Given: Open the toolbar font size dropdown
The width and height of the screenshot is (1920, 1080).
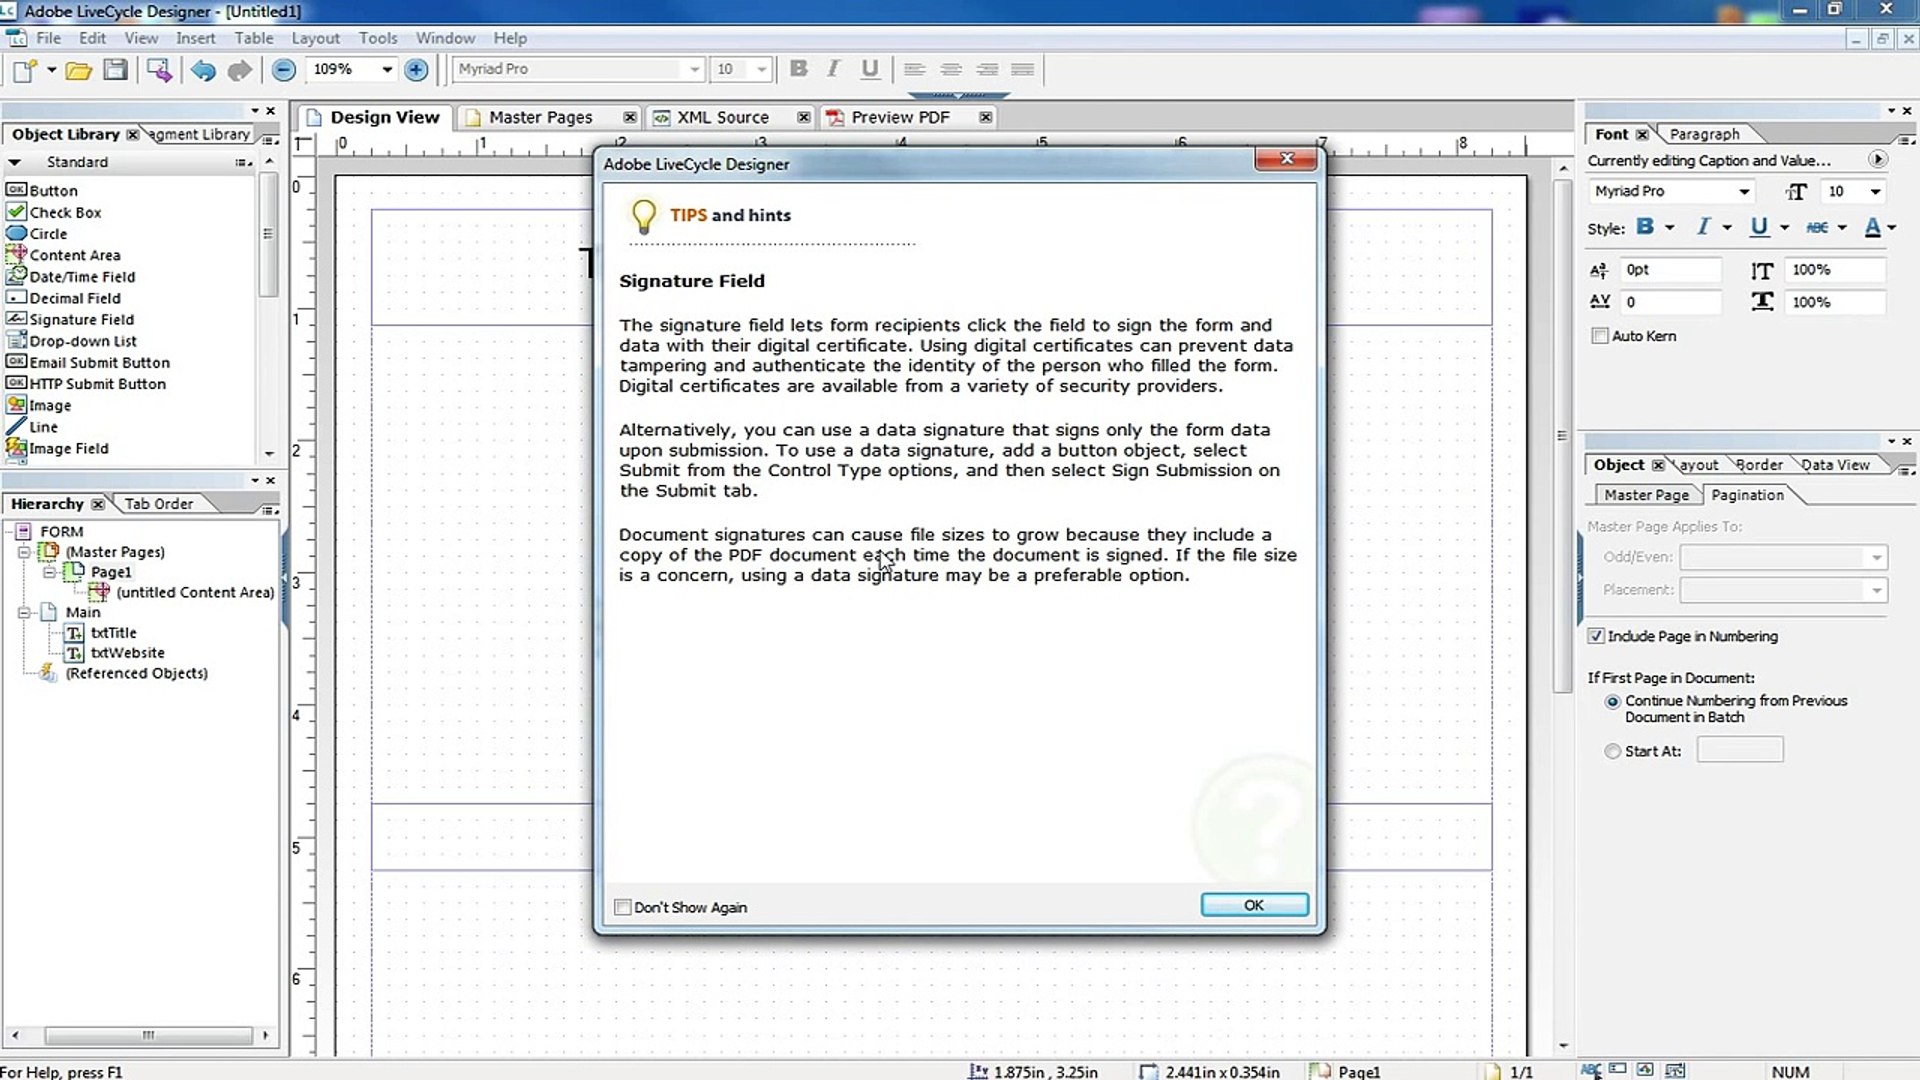Looking at the screenshot, I should coord(761,69).
